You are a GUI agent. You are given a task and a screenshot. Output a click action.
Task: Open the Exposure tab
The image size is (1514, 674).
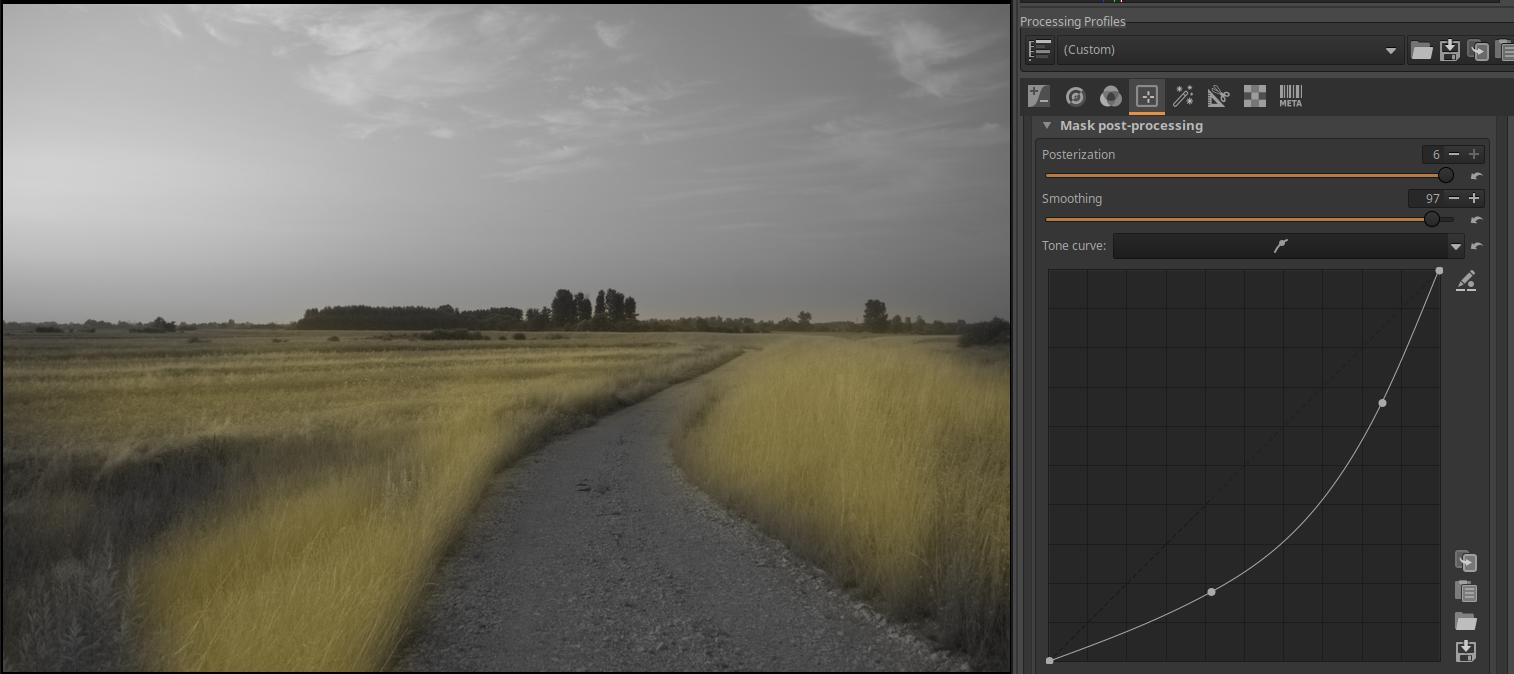1039,96
